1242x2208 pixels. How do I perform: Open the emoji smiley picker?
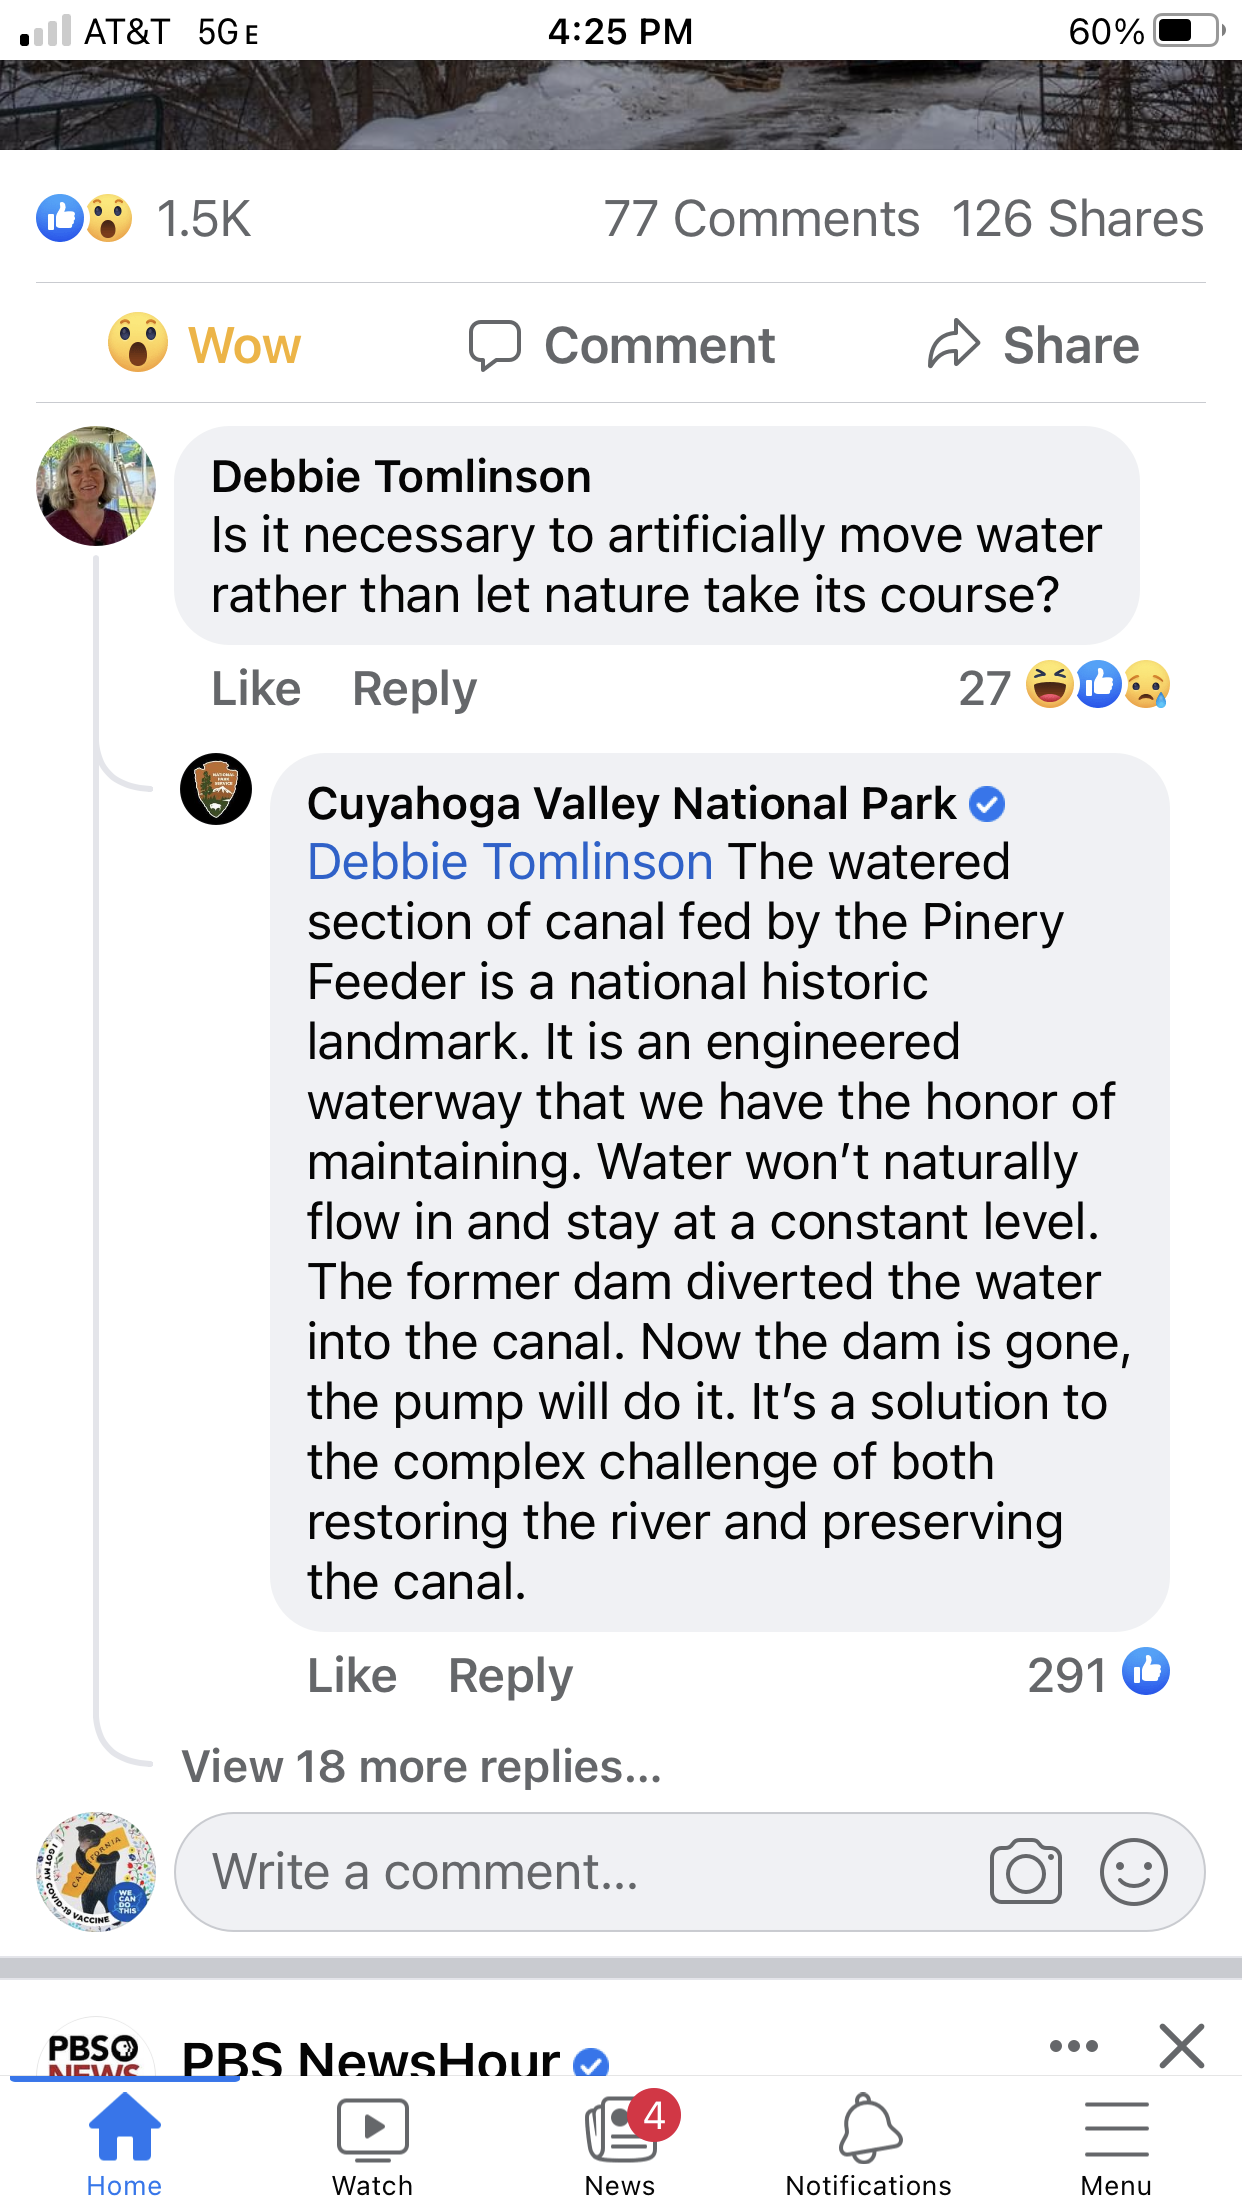pos(1133,1872)
